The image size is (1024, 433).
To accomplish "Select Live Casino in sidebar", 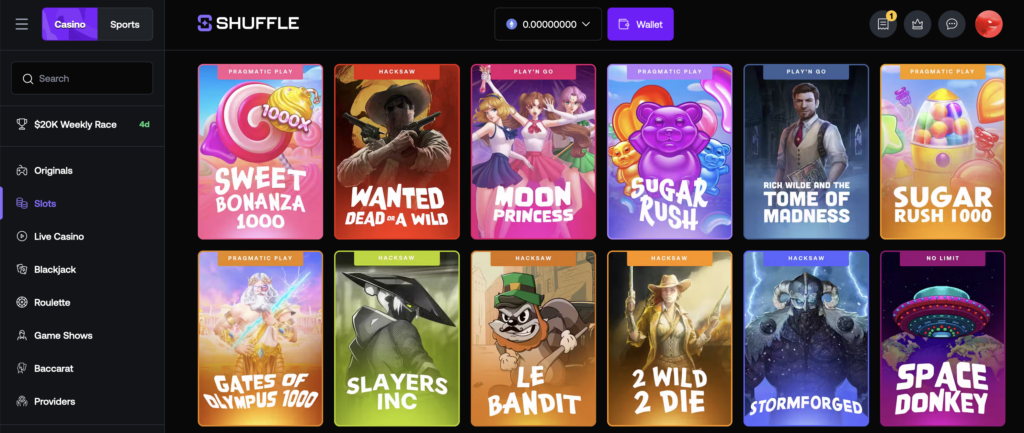I will (x=59, y=236).
